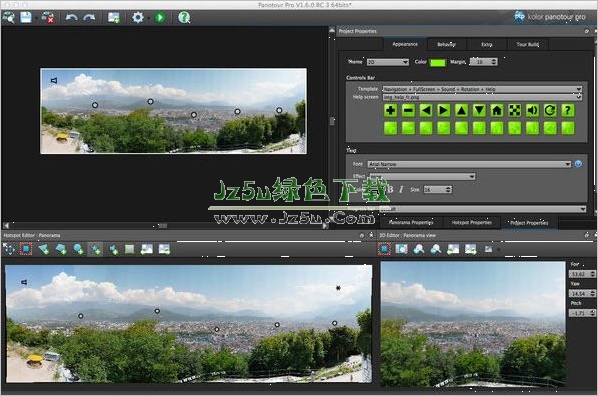The height and width of the screenshot is (396, 598).
Task: Click the right arrow controls bar button
Action: [444, 111]
